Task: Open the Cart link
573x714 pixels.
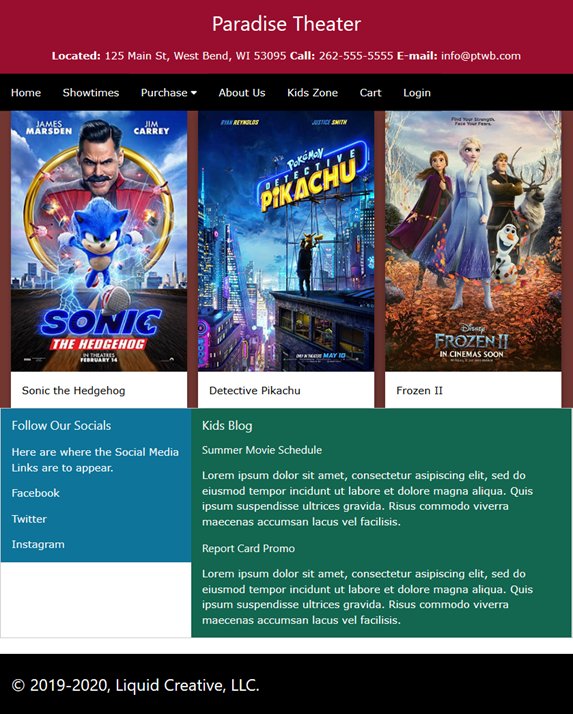Action: tap(370, 92)
